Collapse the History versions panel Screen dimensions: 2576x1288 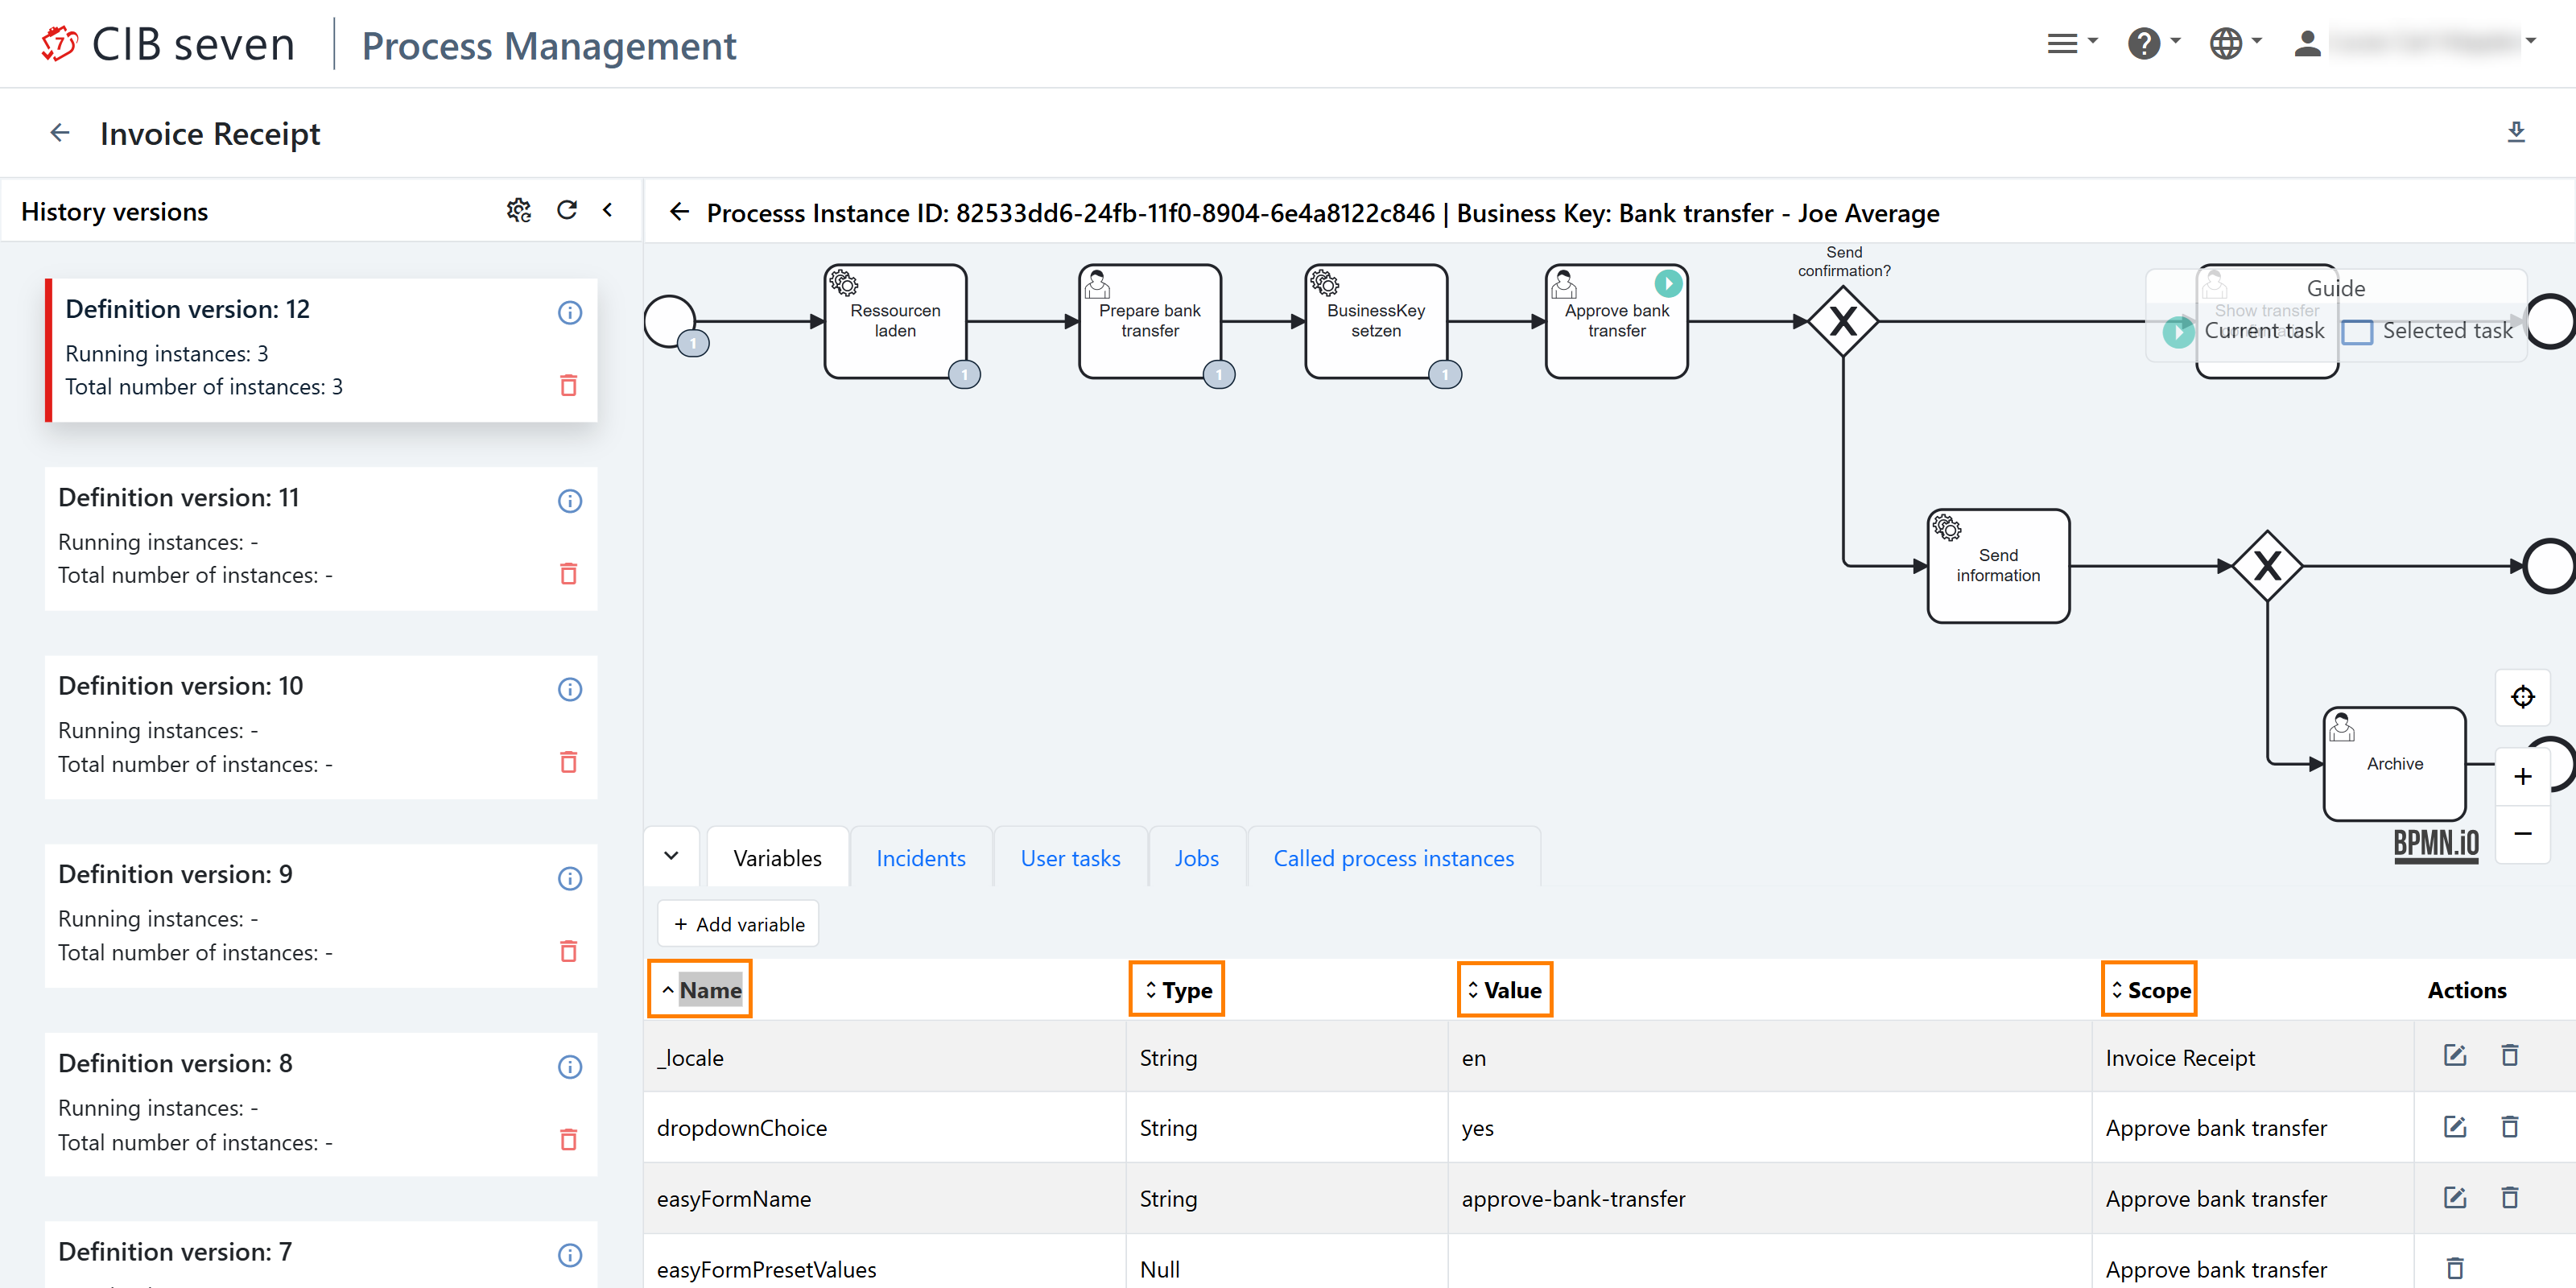tap(608, 210)
